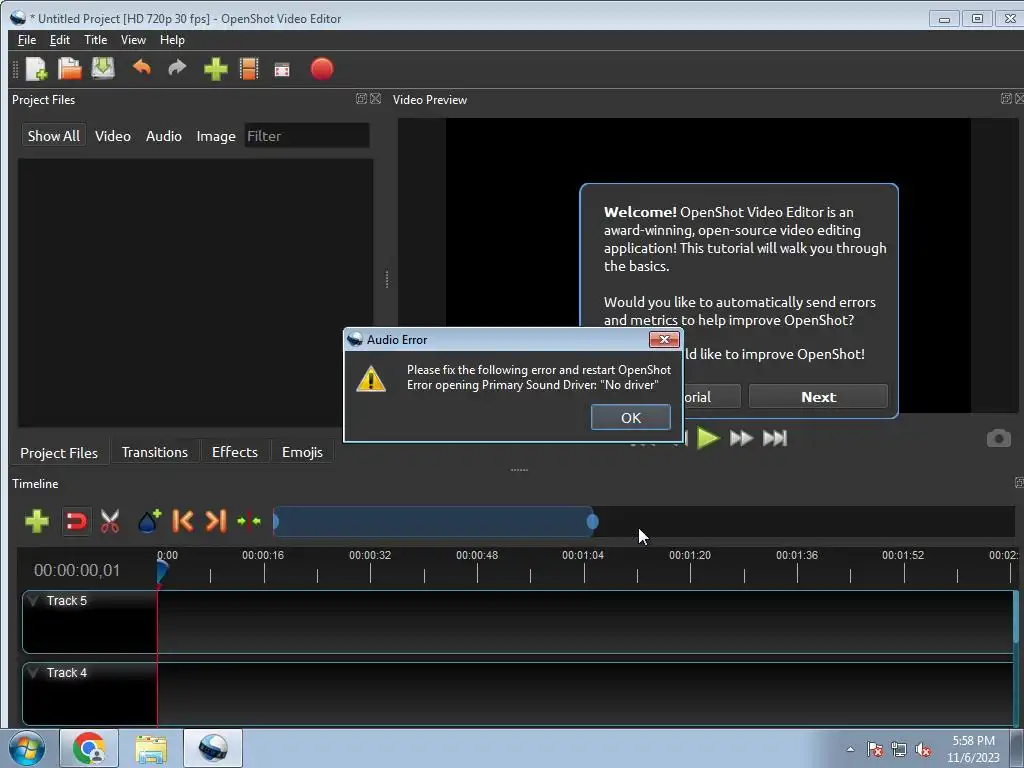Jump to the end of the preview
1024x768 pixels.
click(x=775, y=438)
